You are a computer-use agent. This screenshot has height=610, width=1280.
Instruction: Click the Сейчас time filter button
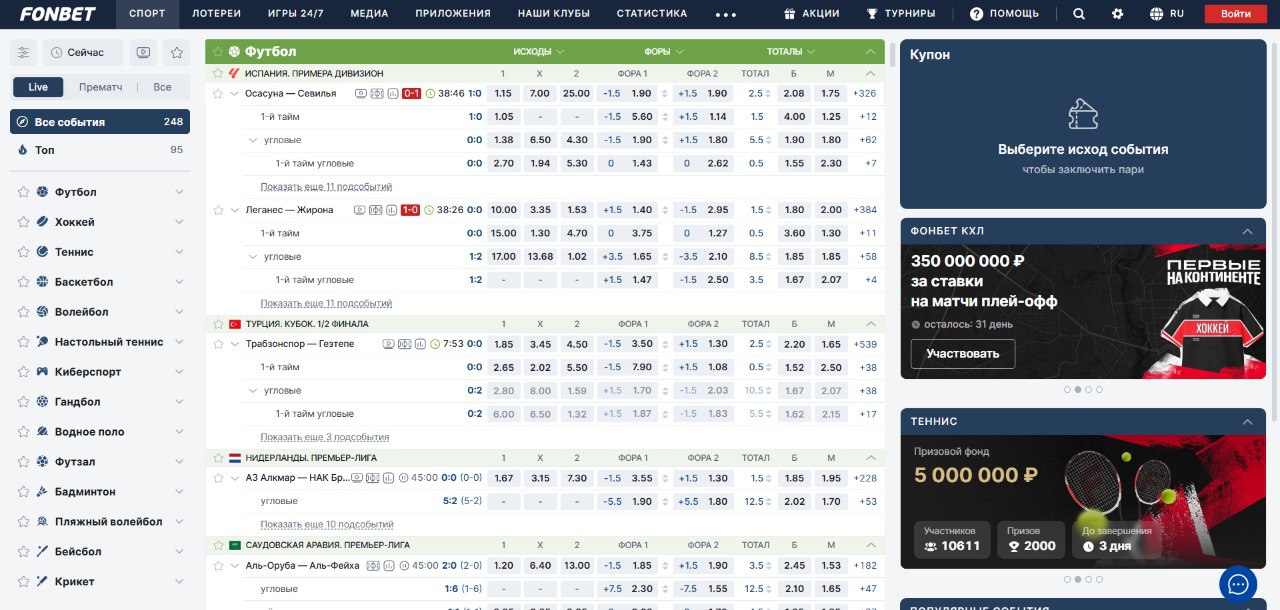coord(83,52)
